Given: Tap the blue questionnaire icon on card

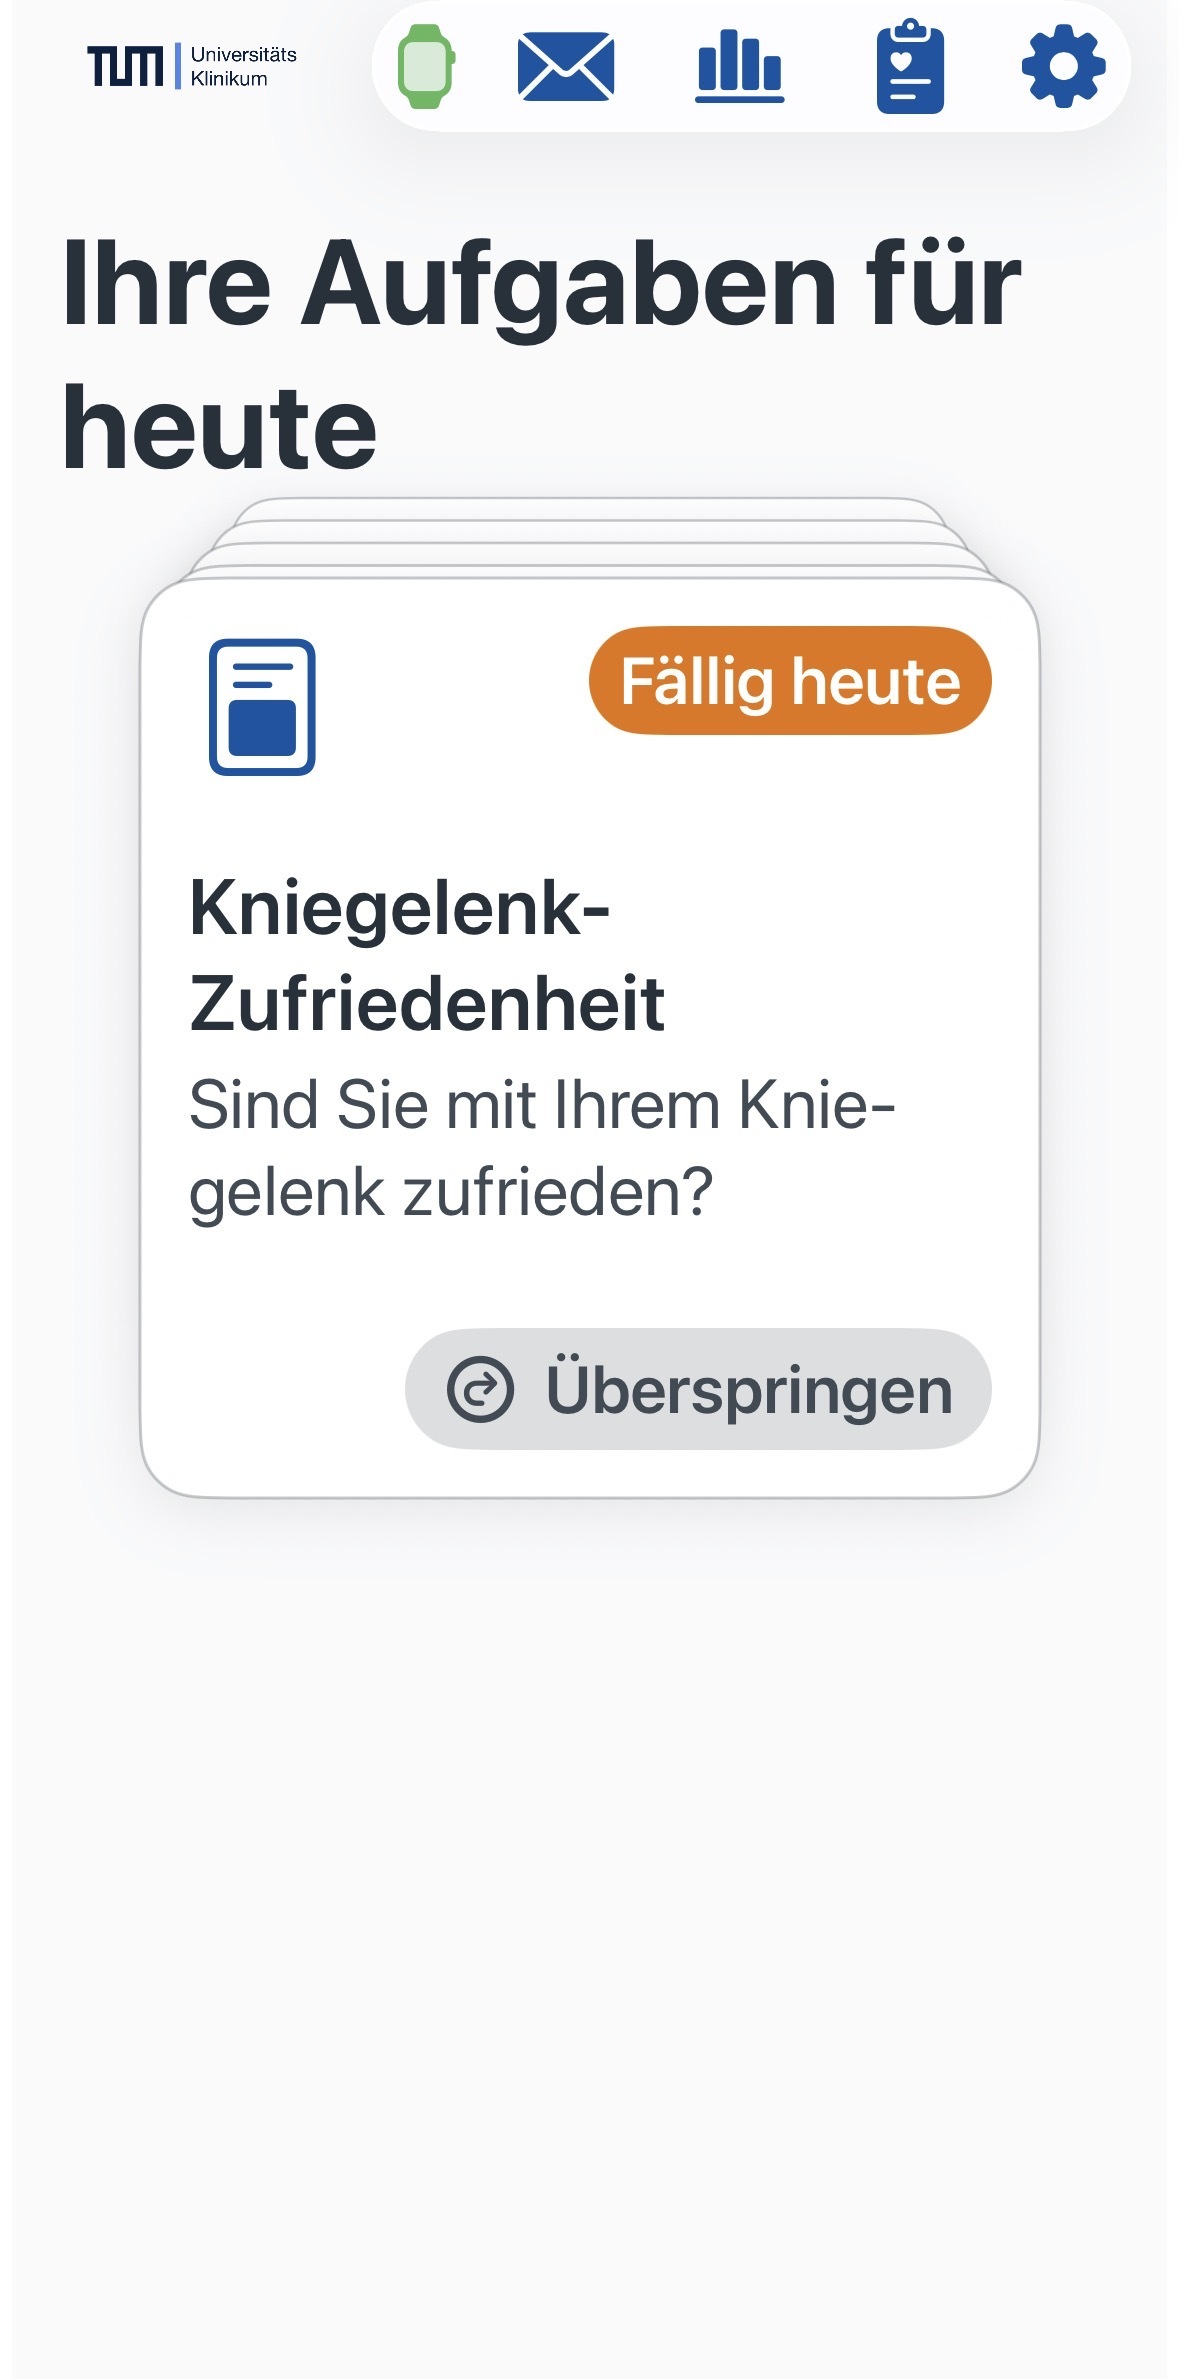Looking at the screenshot, I should pos(262,706).
